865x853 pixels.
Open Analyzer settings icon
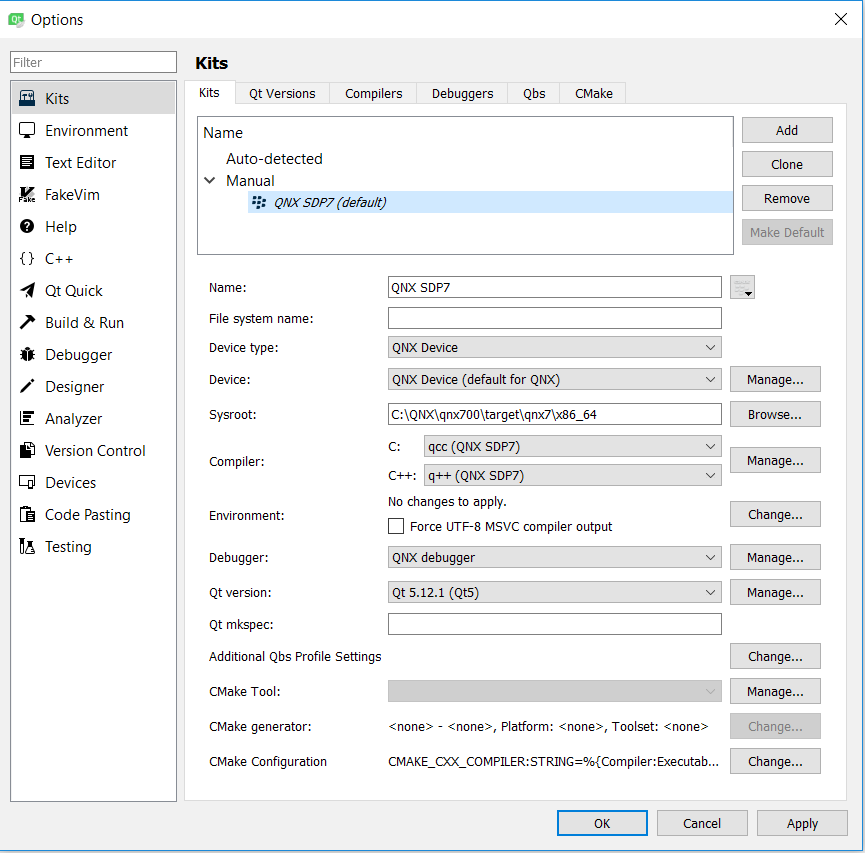click(27, 418)
